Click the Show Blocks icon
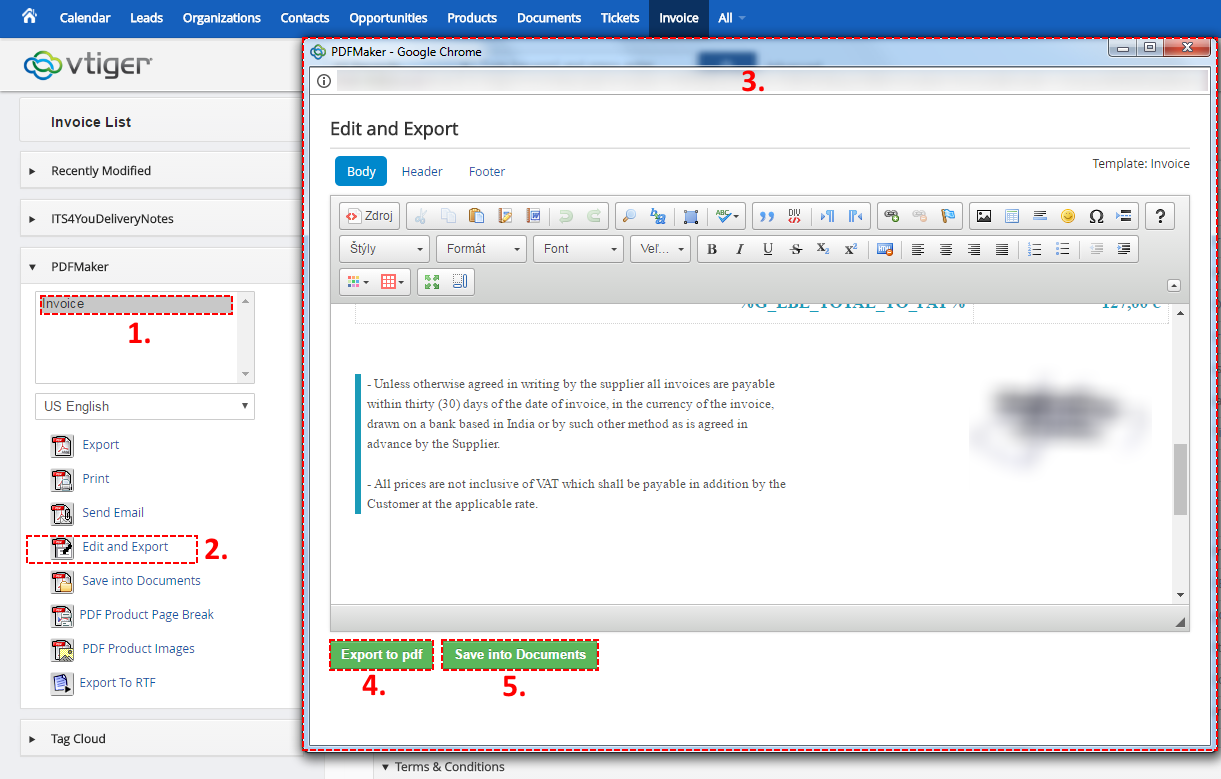The width and height of the screenshot is (1221, 779). point(460,282)
